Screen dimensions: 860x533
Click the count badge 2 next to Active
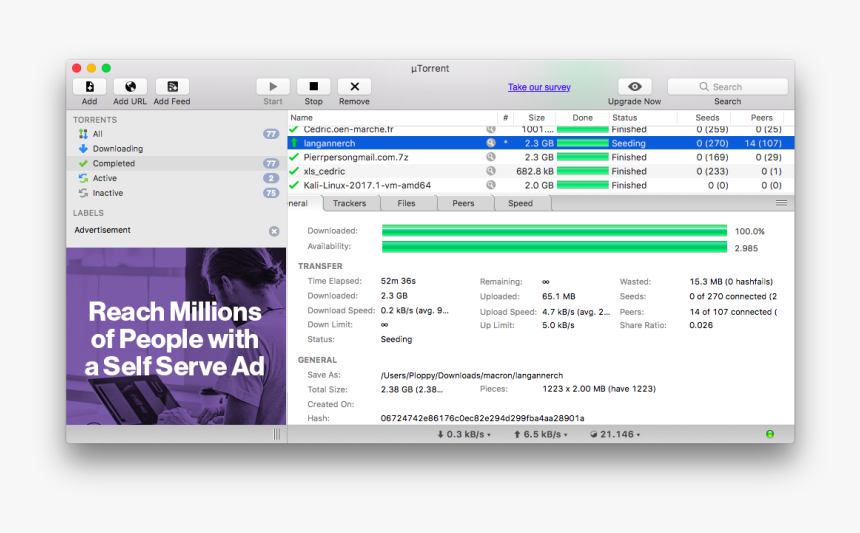coord(271,178)
